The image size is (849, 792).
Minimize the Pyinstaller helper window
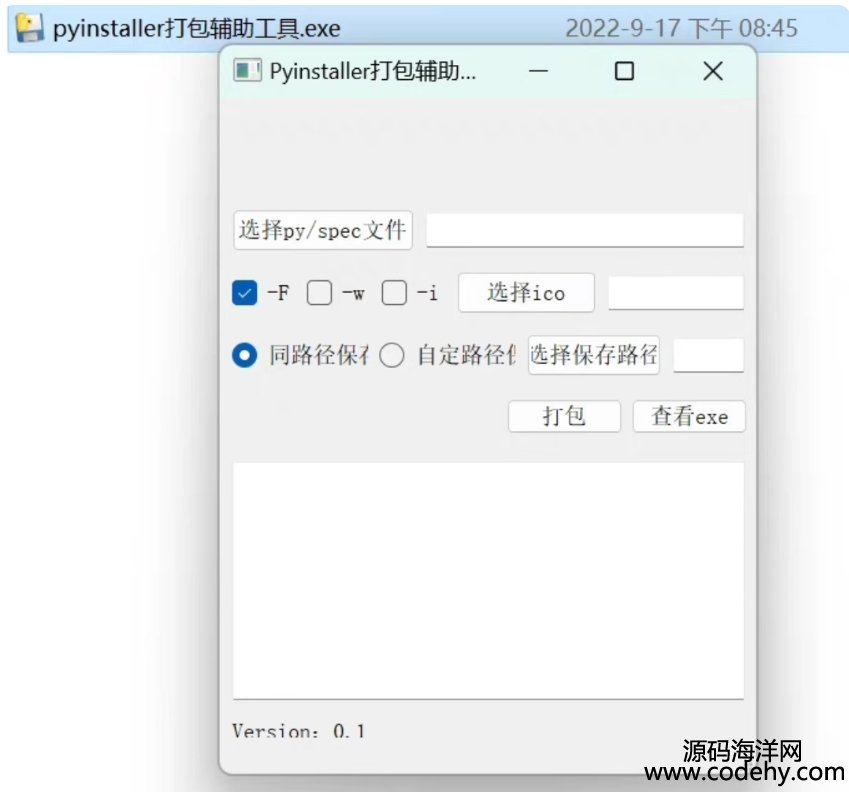[538, 71]
